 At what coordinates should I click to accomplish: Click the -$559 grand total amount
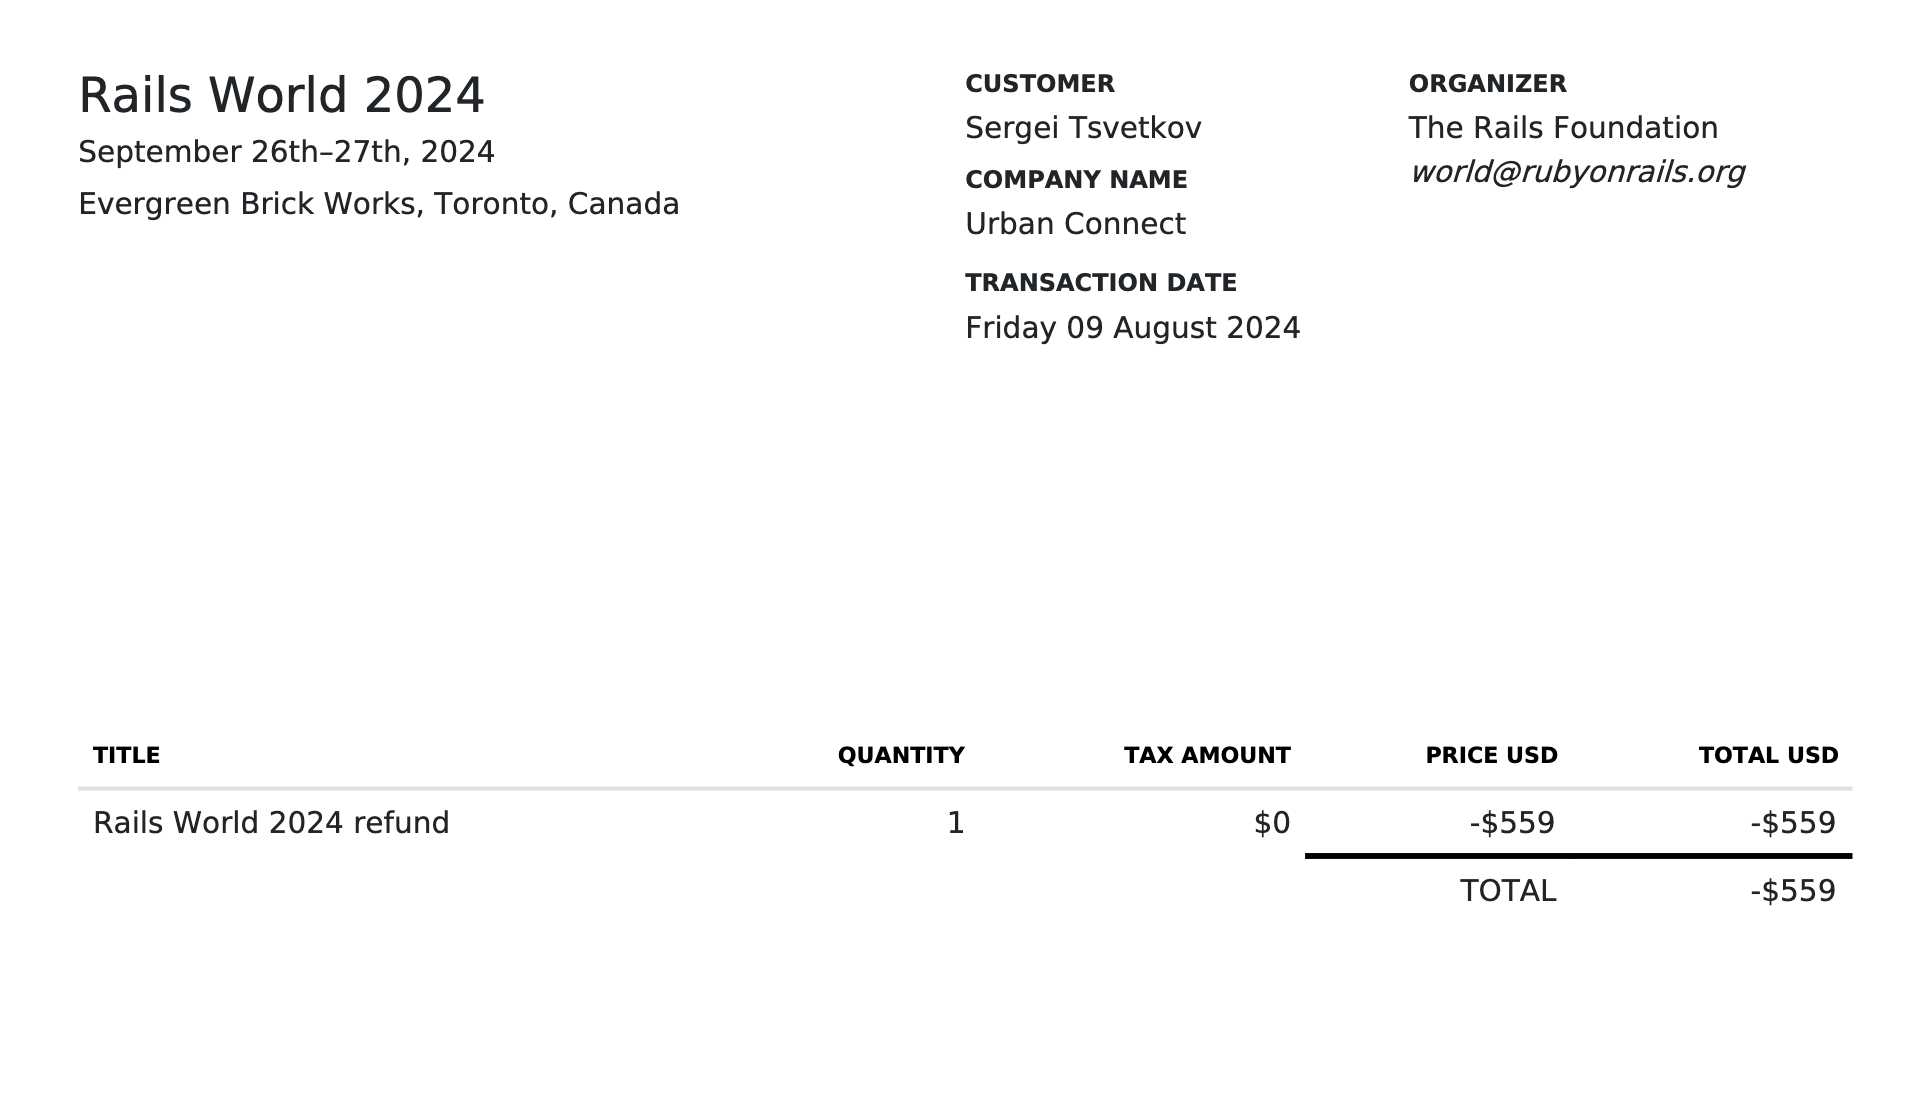(x=1793, y=891)
